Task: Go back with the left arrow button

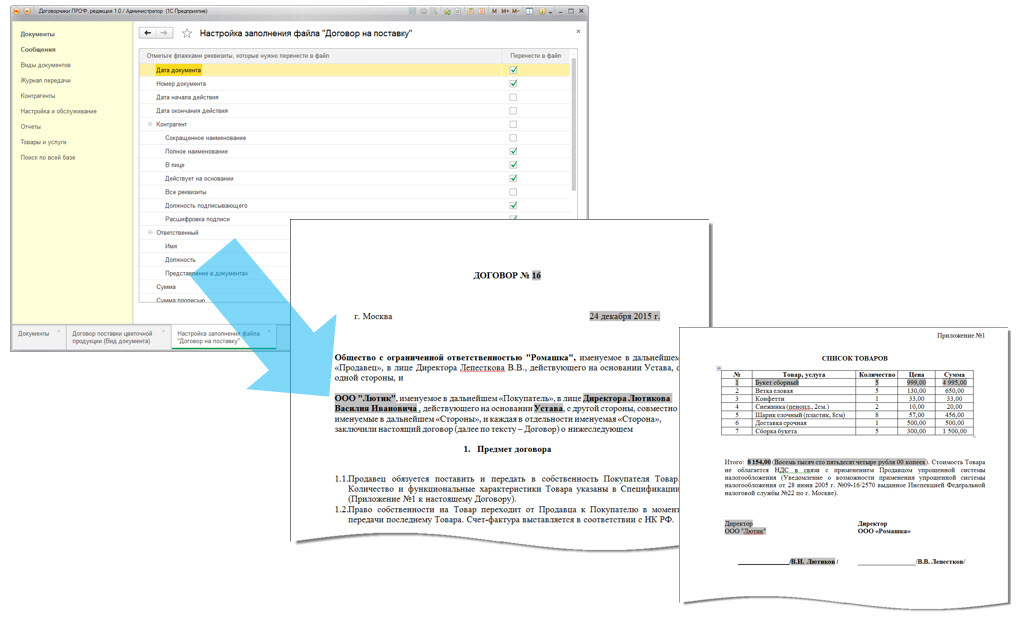Action: pyautogui.click(x=148, y=33)
